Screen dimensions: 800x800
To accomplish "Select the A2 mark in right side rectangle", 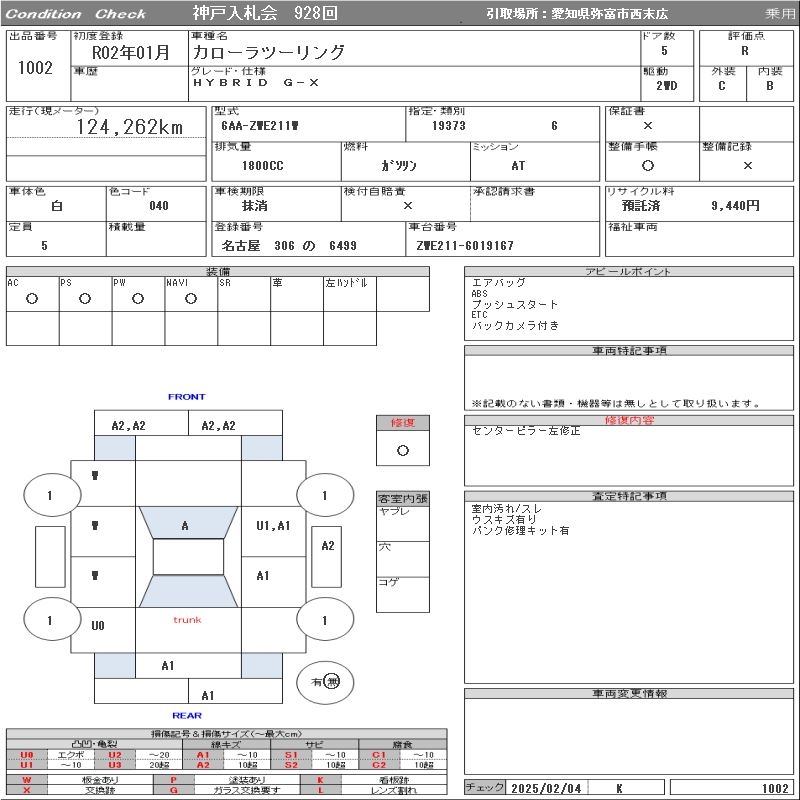I will point(328,546).
